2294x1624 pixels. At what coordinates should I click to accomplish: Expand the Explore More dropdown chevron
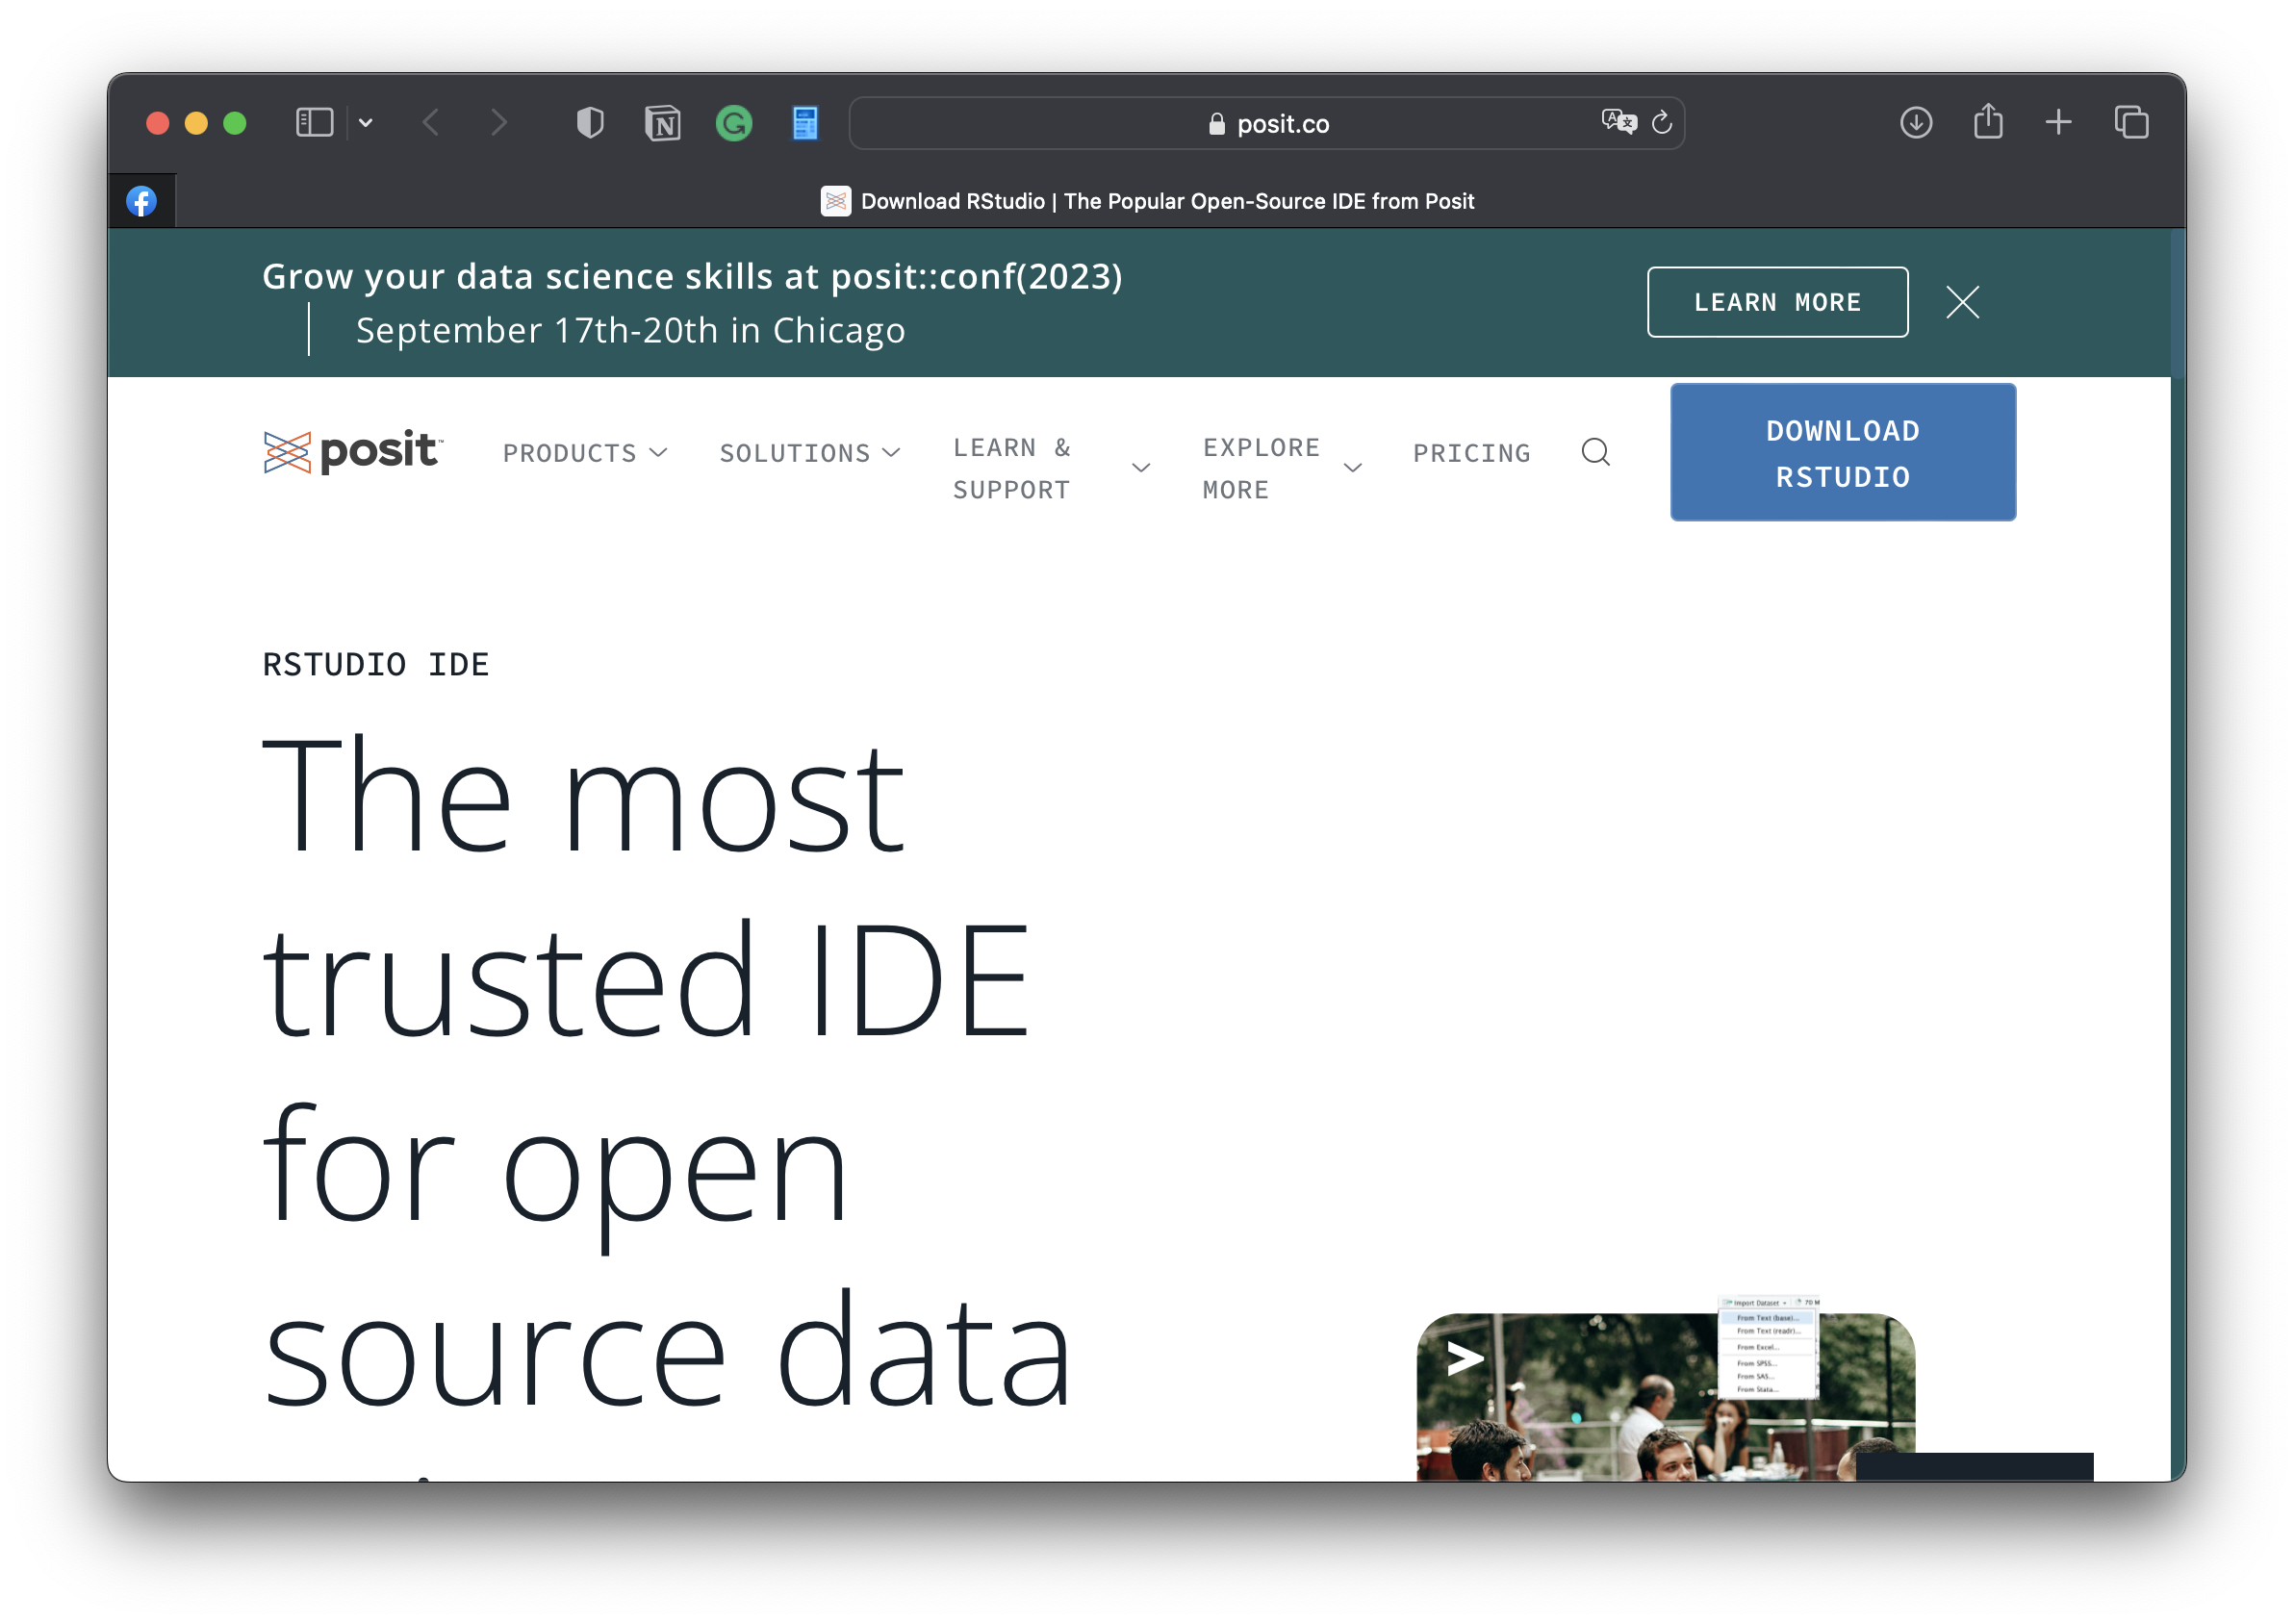(1352, 468)
